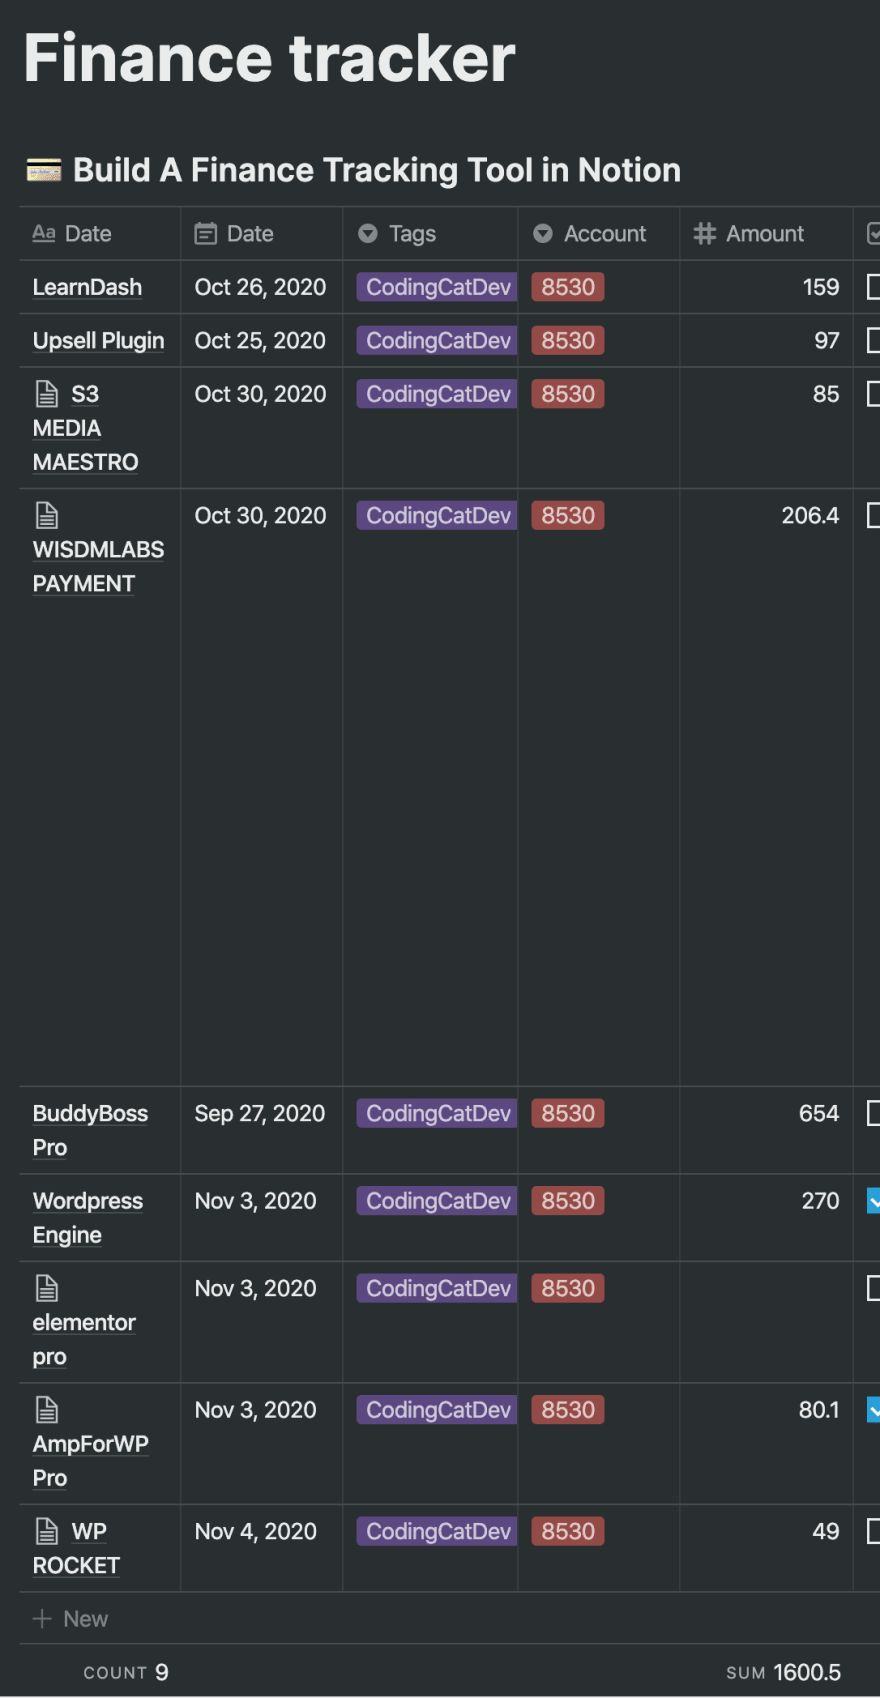The height and width of the screenshot is (1698, 880).
Task: Open SUM calculation menu
Action: point(783,1673)
